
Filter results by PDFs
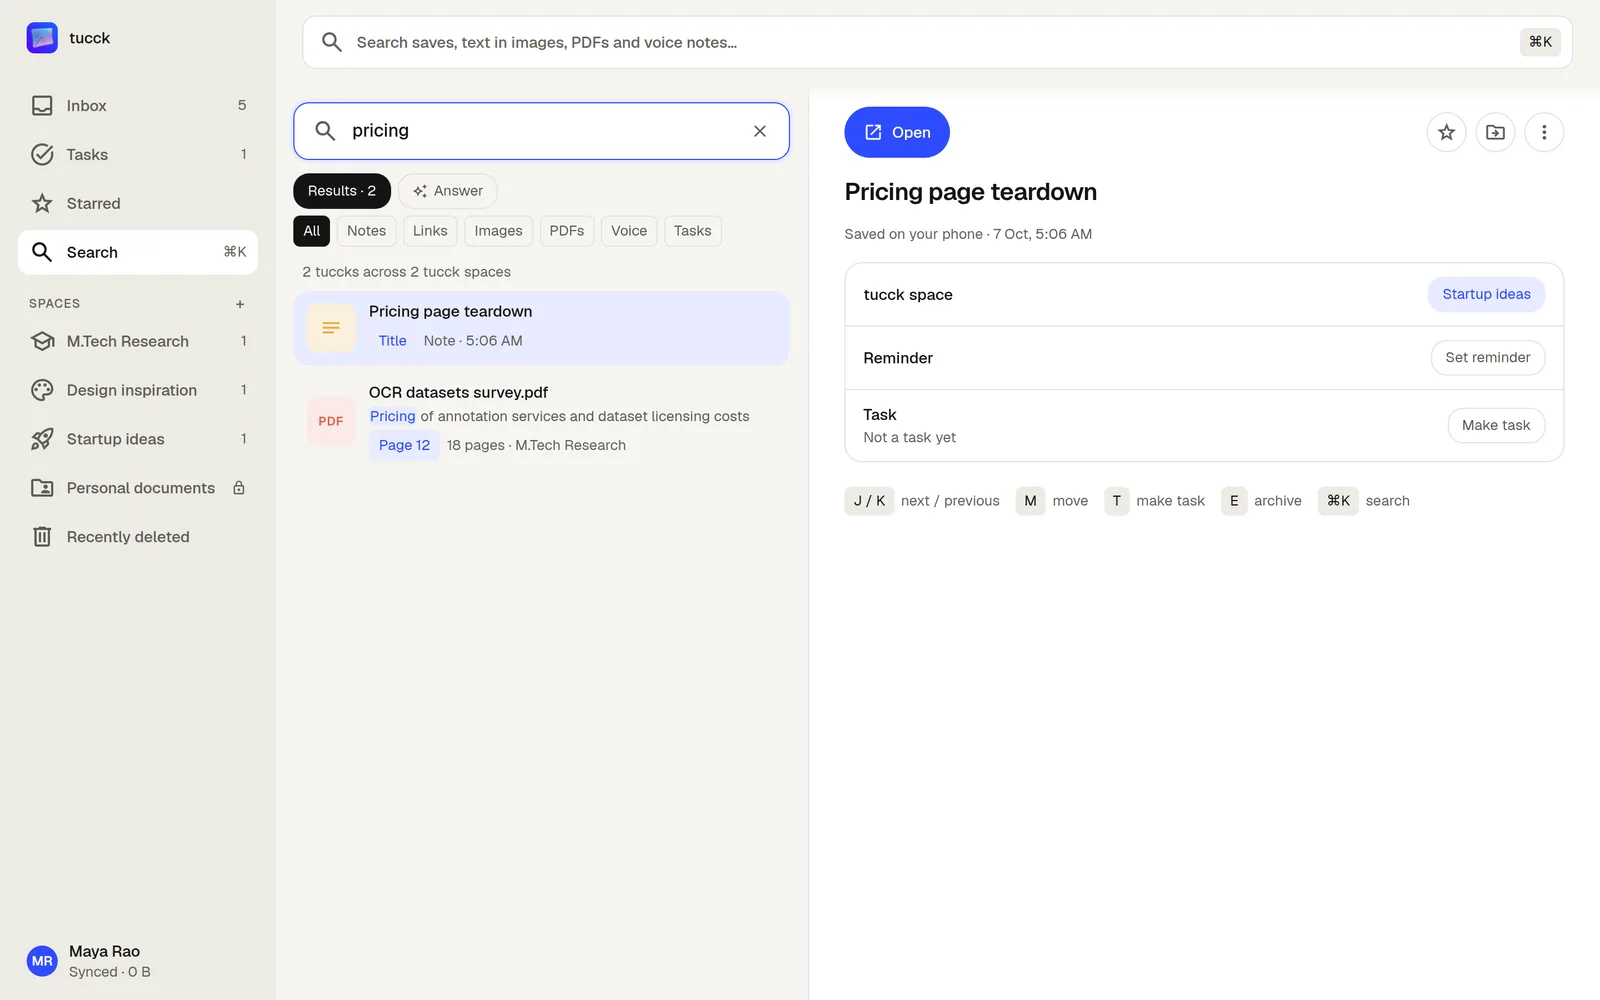567,231
